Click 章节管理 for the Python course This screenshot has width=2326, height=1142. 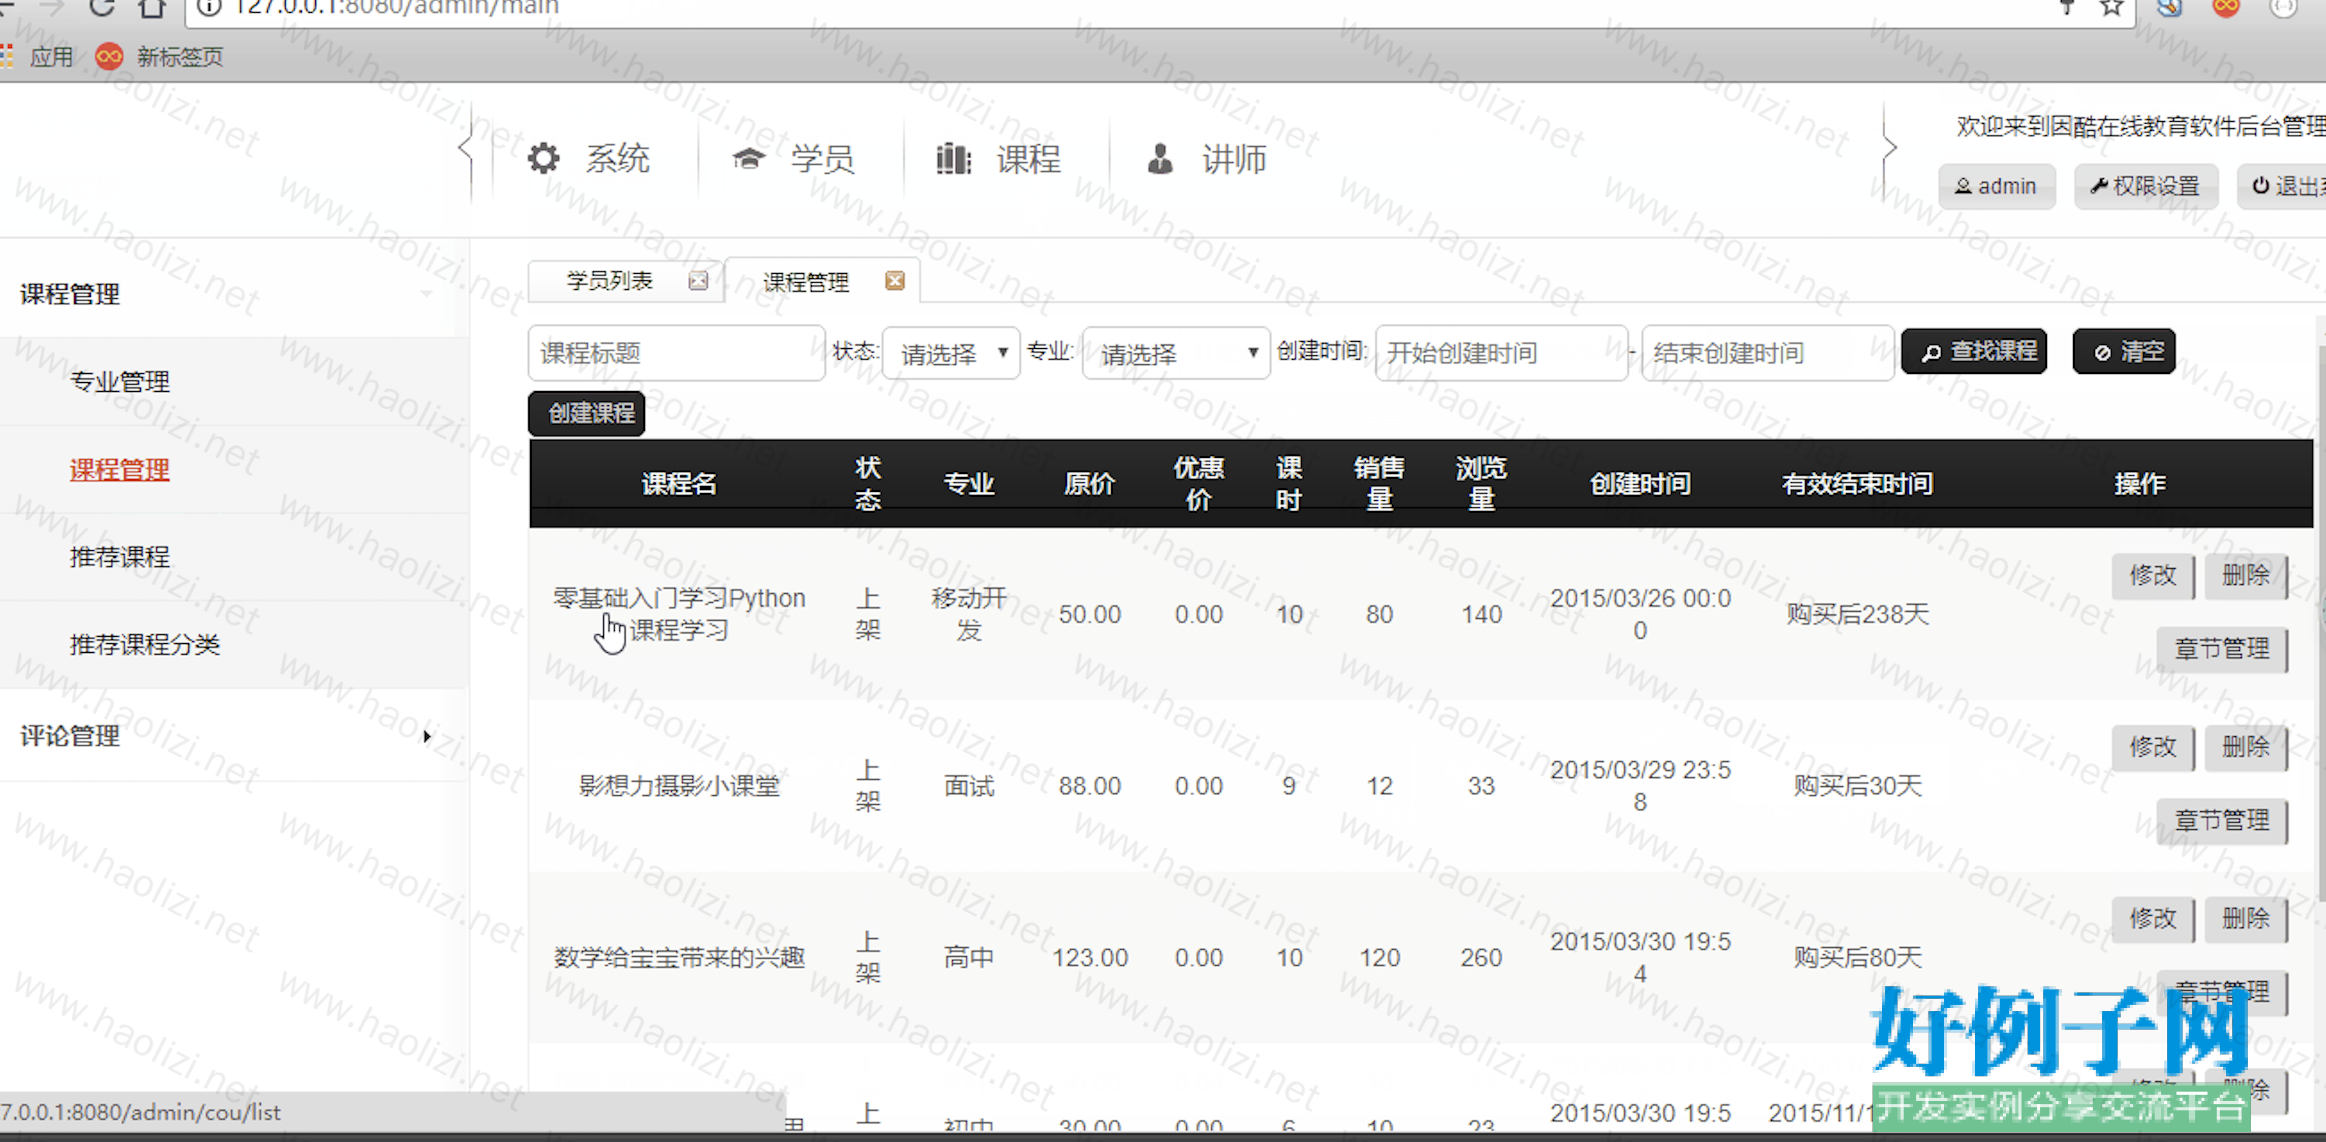(2221, 649)
